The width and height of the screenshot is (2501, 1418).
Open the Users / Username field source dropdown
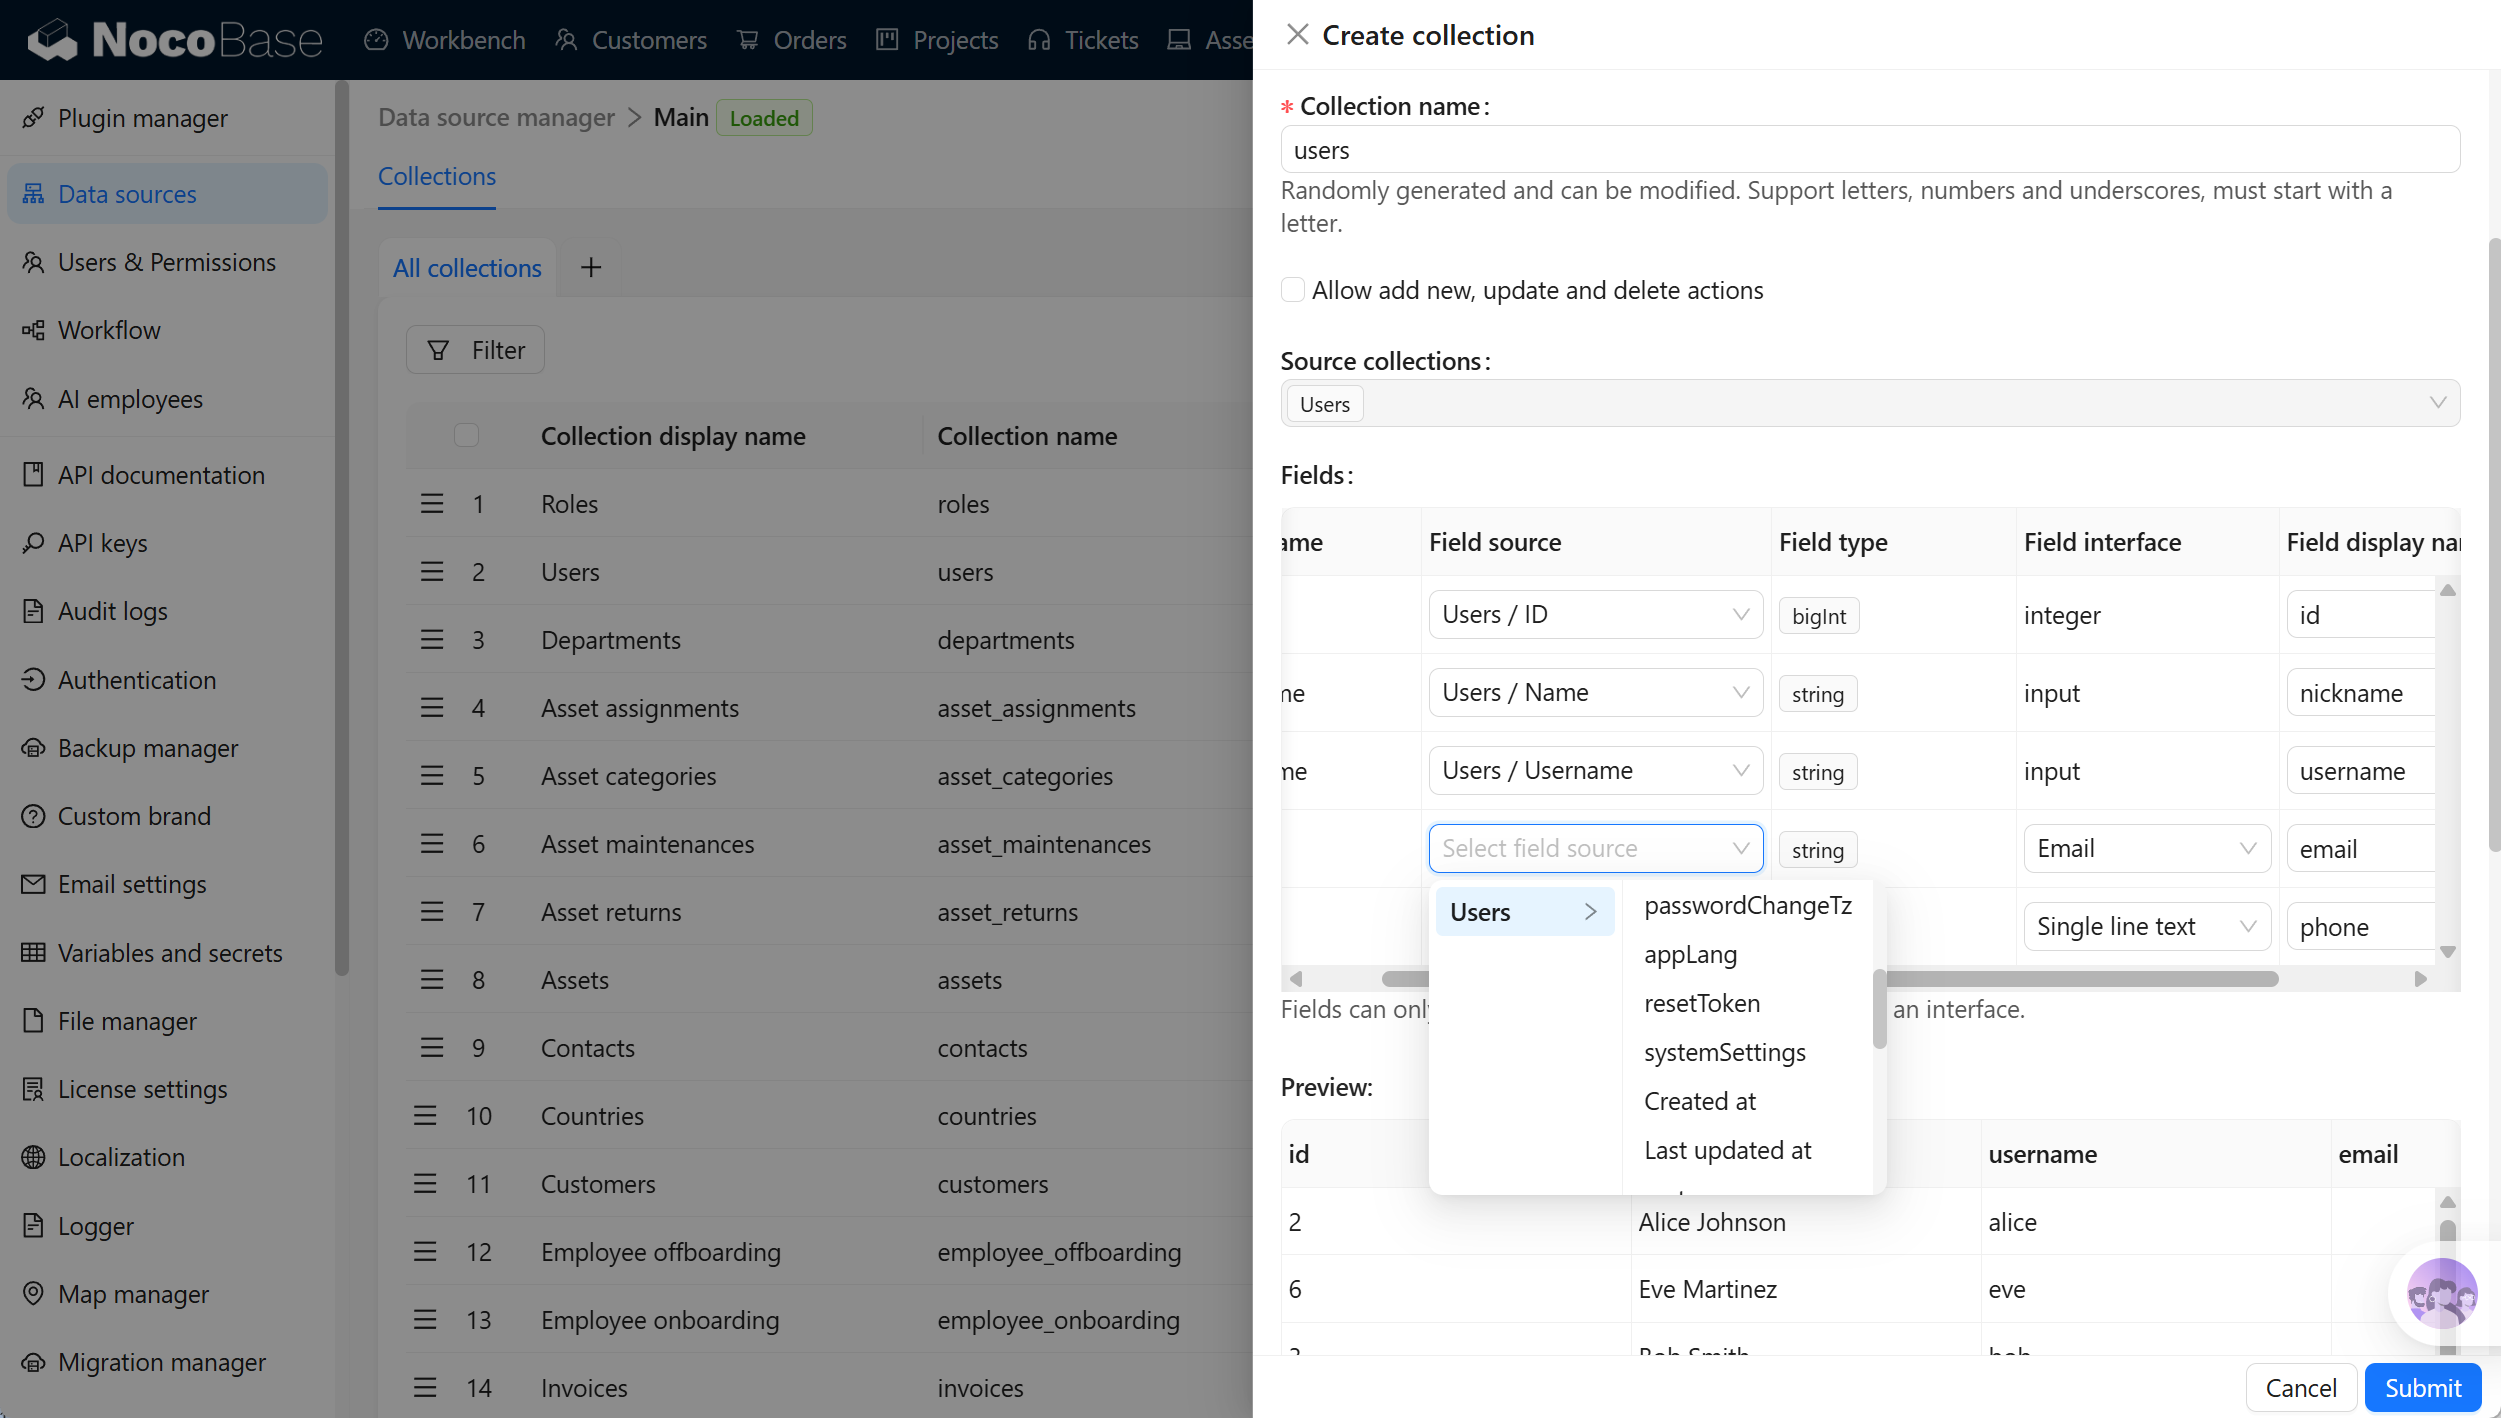click(x=1595, y=770)
